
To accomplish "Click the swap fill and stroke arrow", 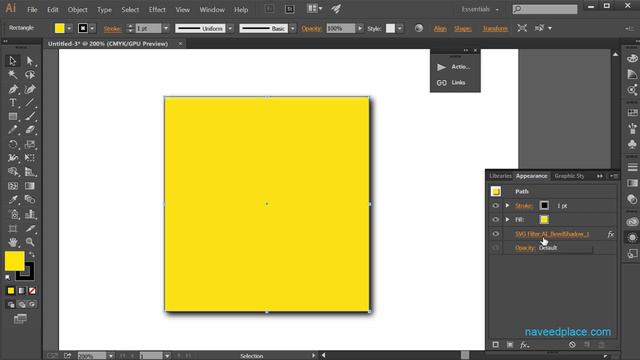I will [x=32, y=255].
